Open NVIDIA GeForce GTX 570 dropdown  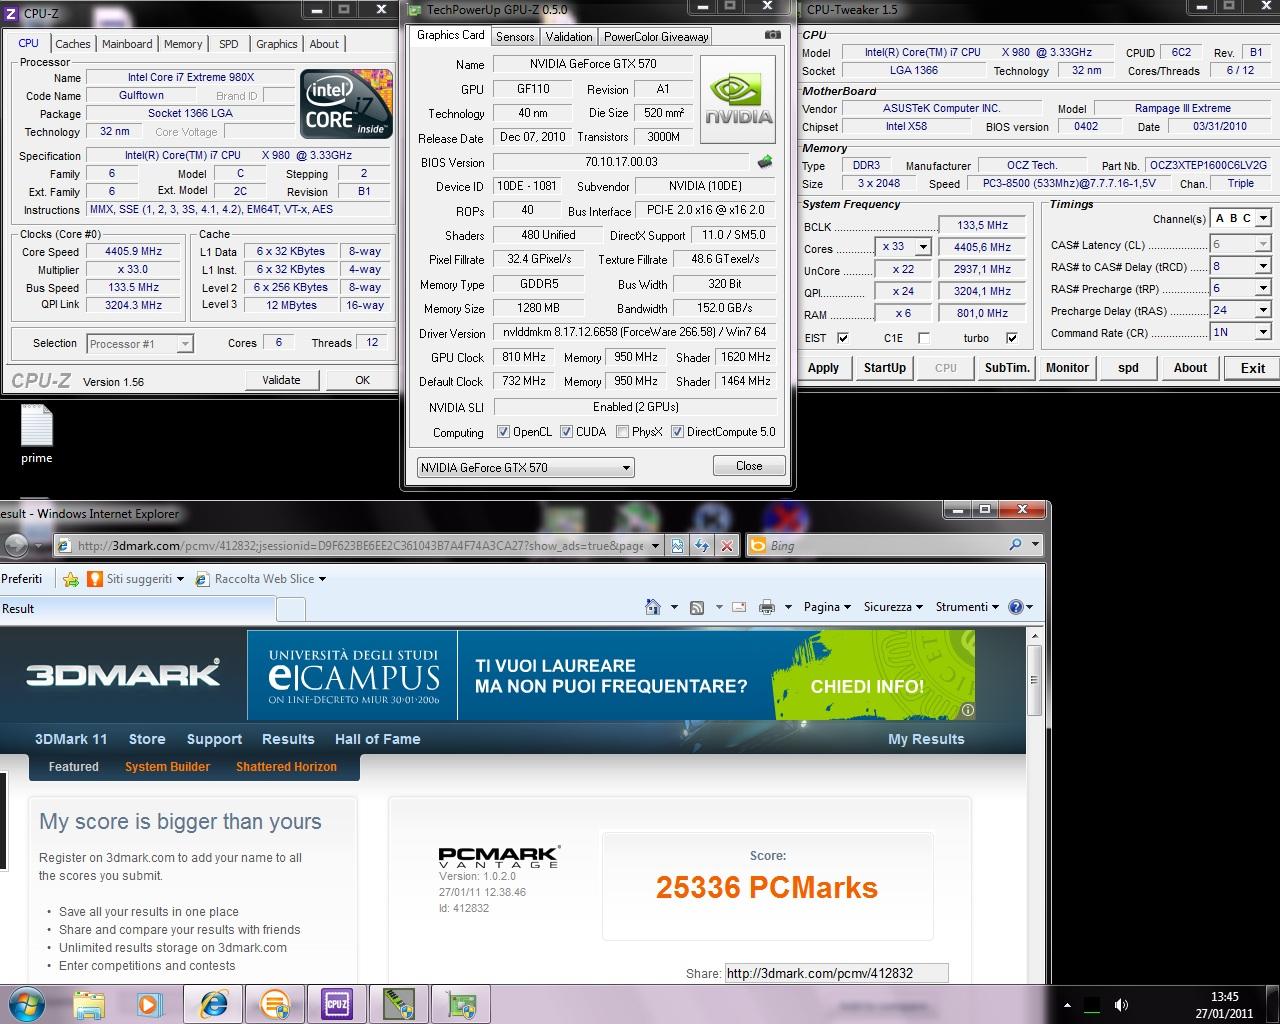pyautogui.click(x=526, y=467)
